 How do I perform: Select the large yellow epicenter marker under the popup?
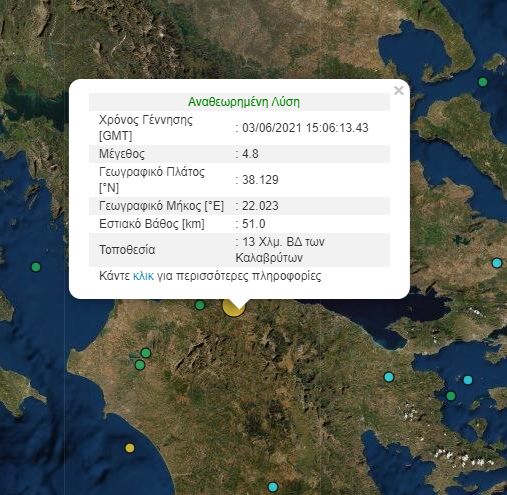[234, 307]
